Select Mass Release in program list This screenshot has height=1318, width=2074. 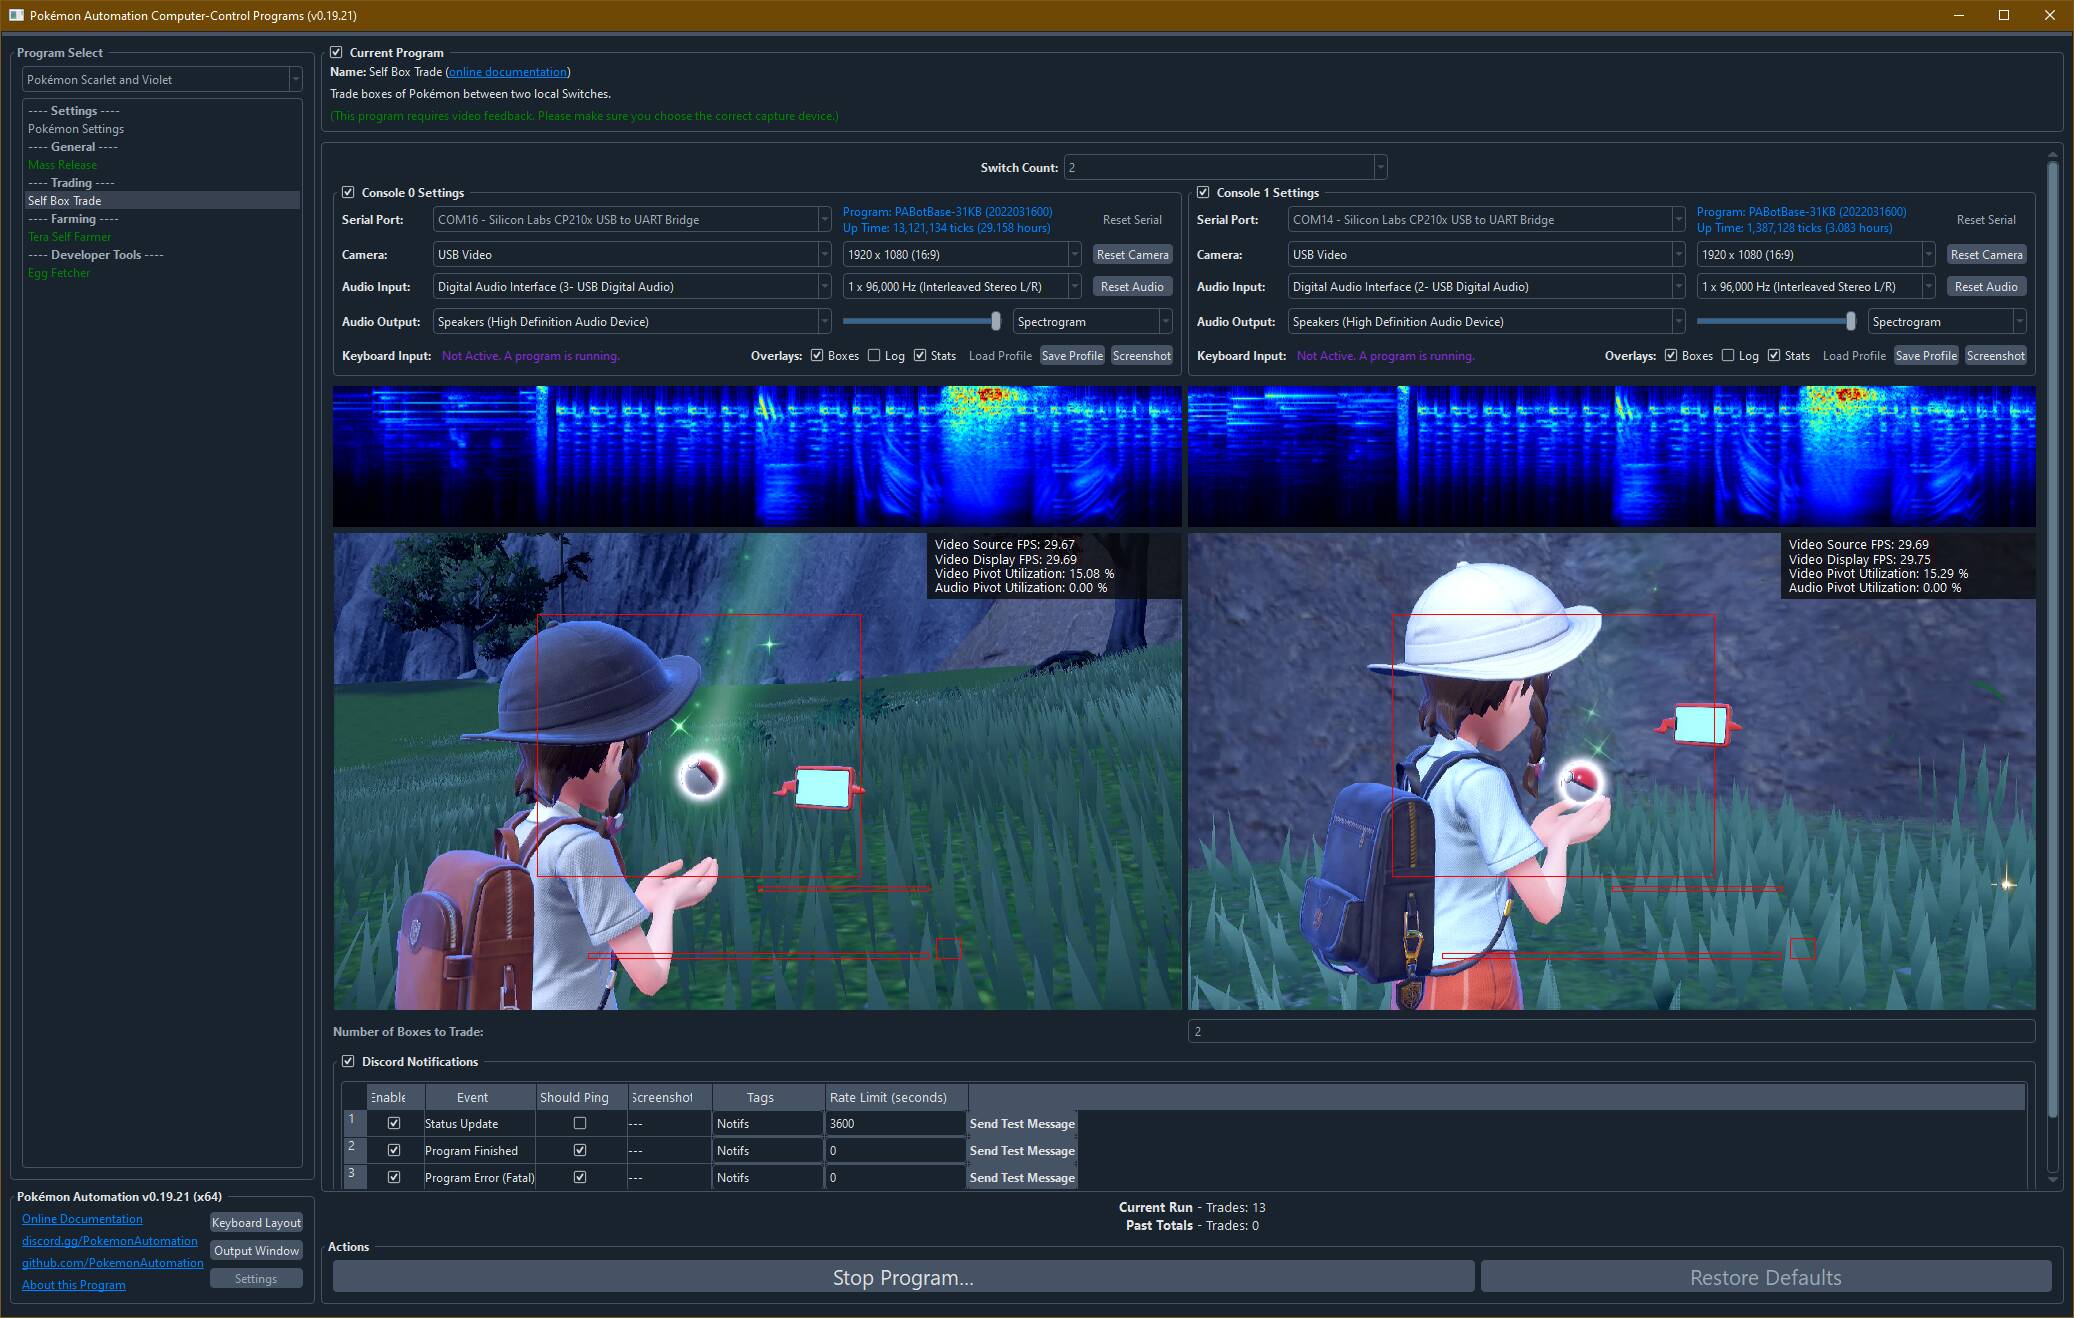pos(62,164)
